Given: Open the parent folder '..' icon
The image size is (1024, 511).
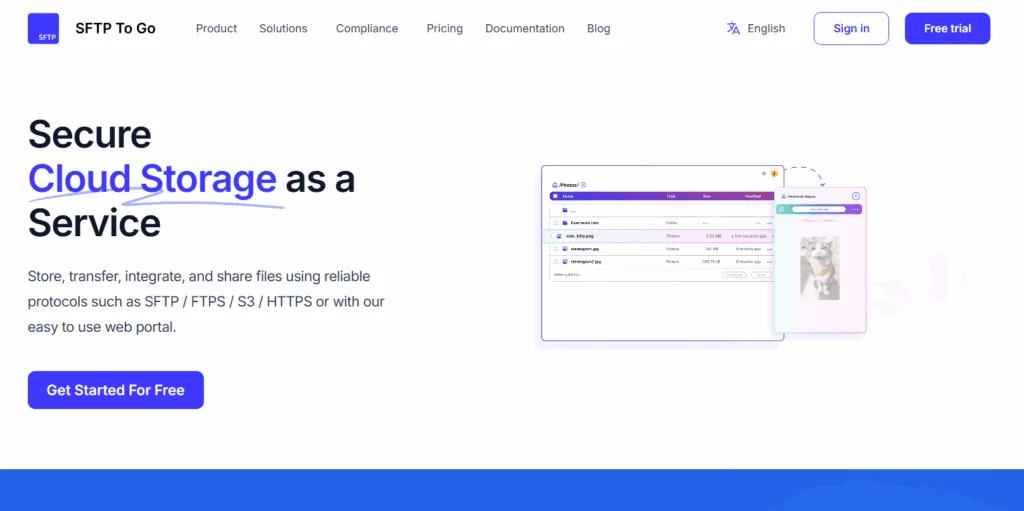Looking at the screenshot, I should (x=565, y=210).
